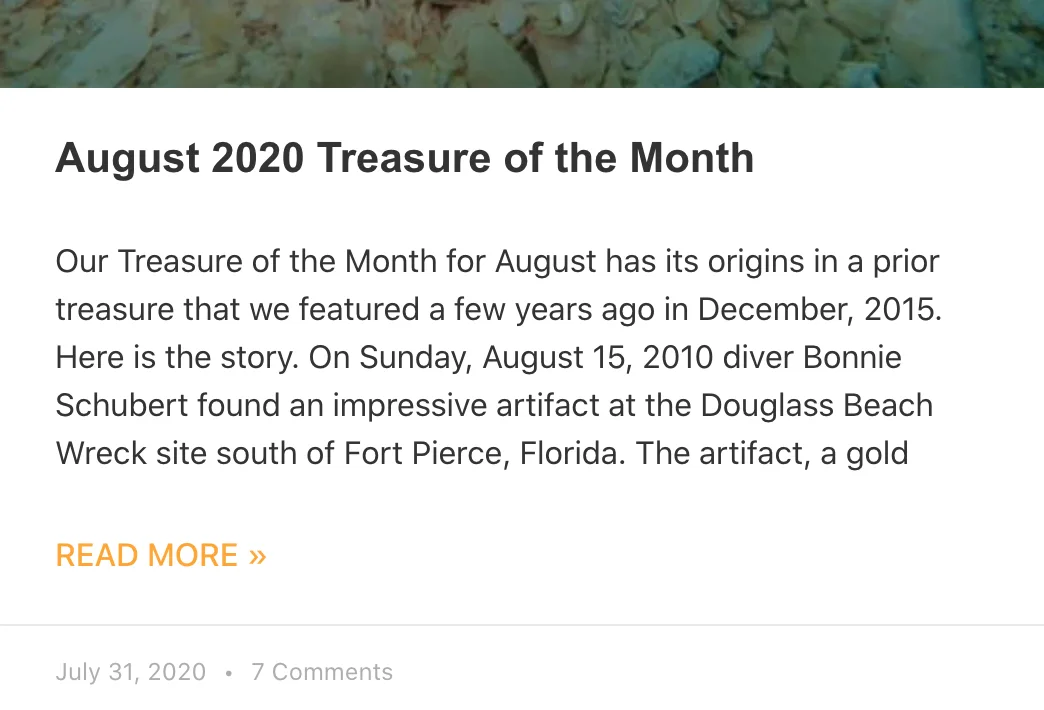This screenshot has height=710, width=1044.
Task: Click the post excerpt paragraph
Action: coord(499,357)
